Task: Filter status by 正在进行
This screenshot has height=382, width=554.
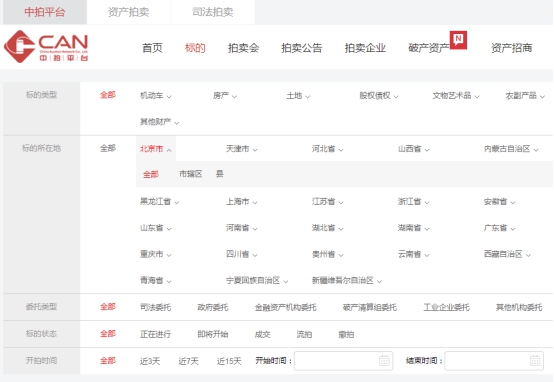Action: pos(155,334)
